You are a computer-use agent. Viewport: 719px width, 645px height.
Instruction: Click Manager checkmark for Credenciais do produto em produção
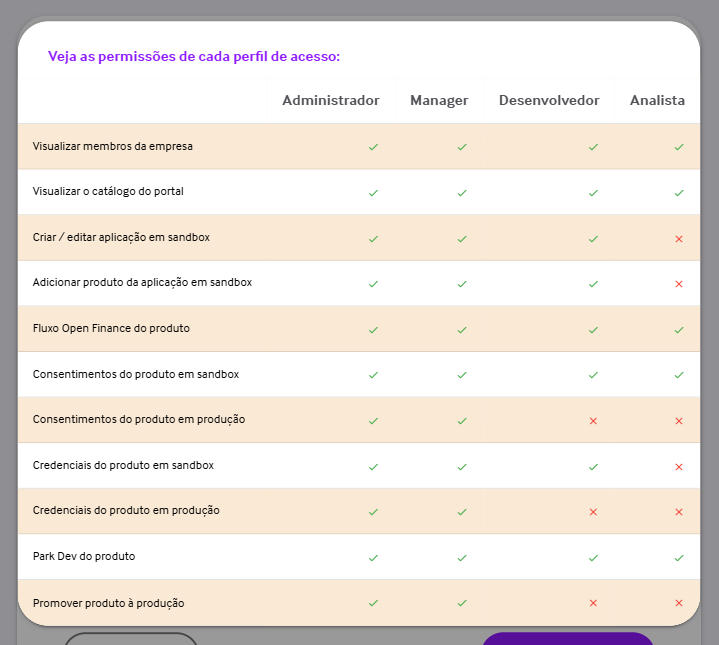(462, 512)
